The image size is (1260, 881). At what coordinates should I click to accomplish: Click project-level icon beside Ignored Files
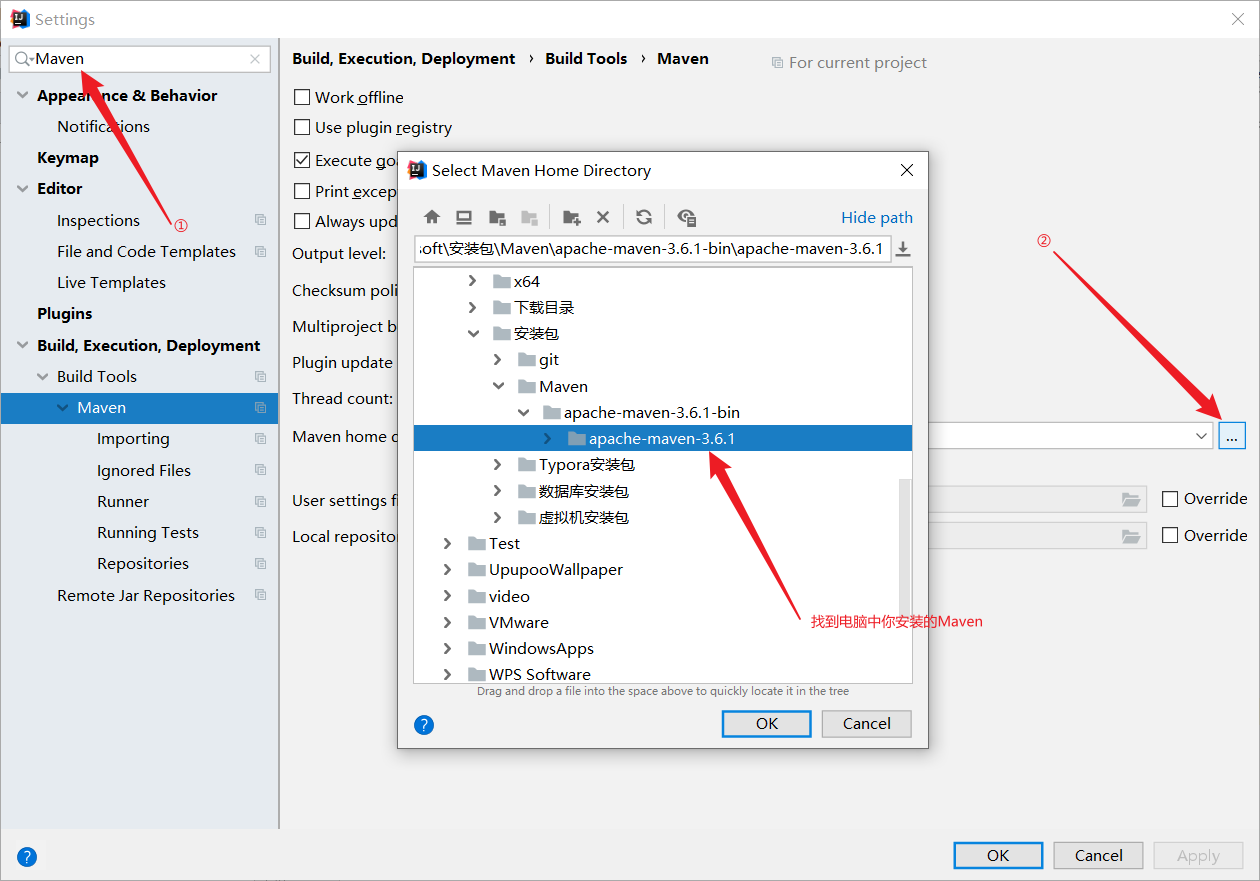tap(261, 470)
